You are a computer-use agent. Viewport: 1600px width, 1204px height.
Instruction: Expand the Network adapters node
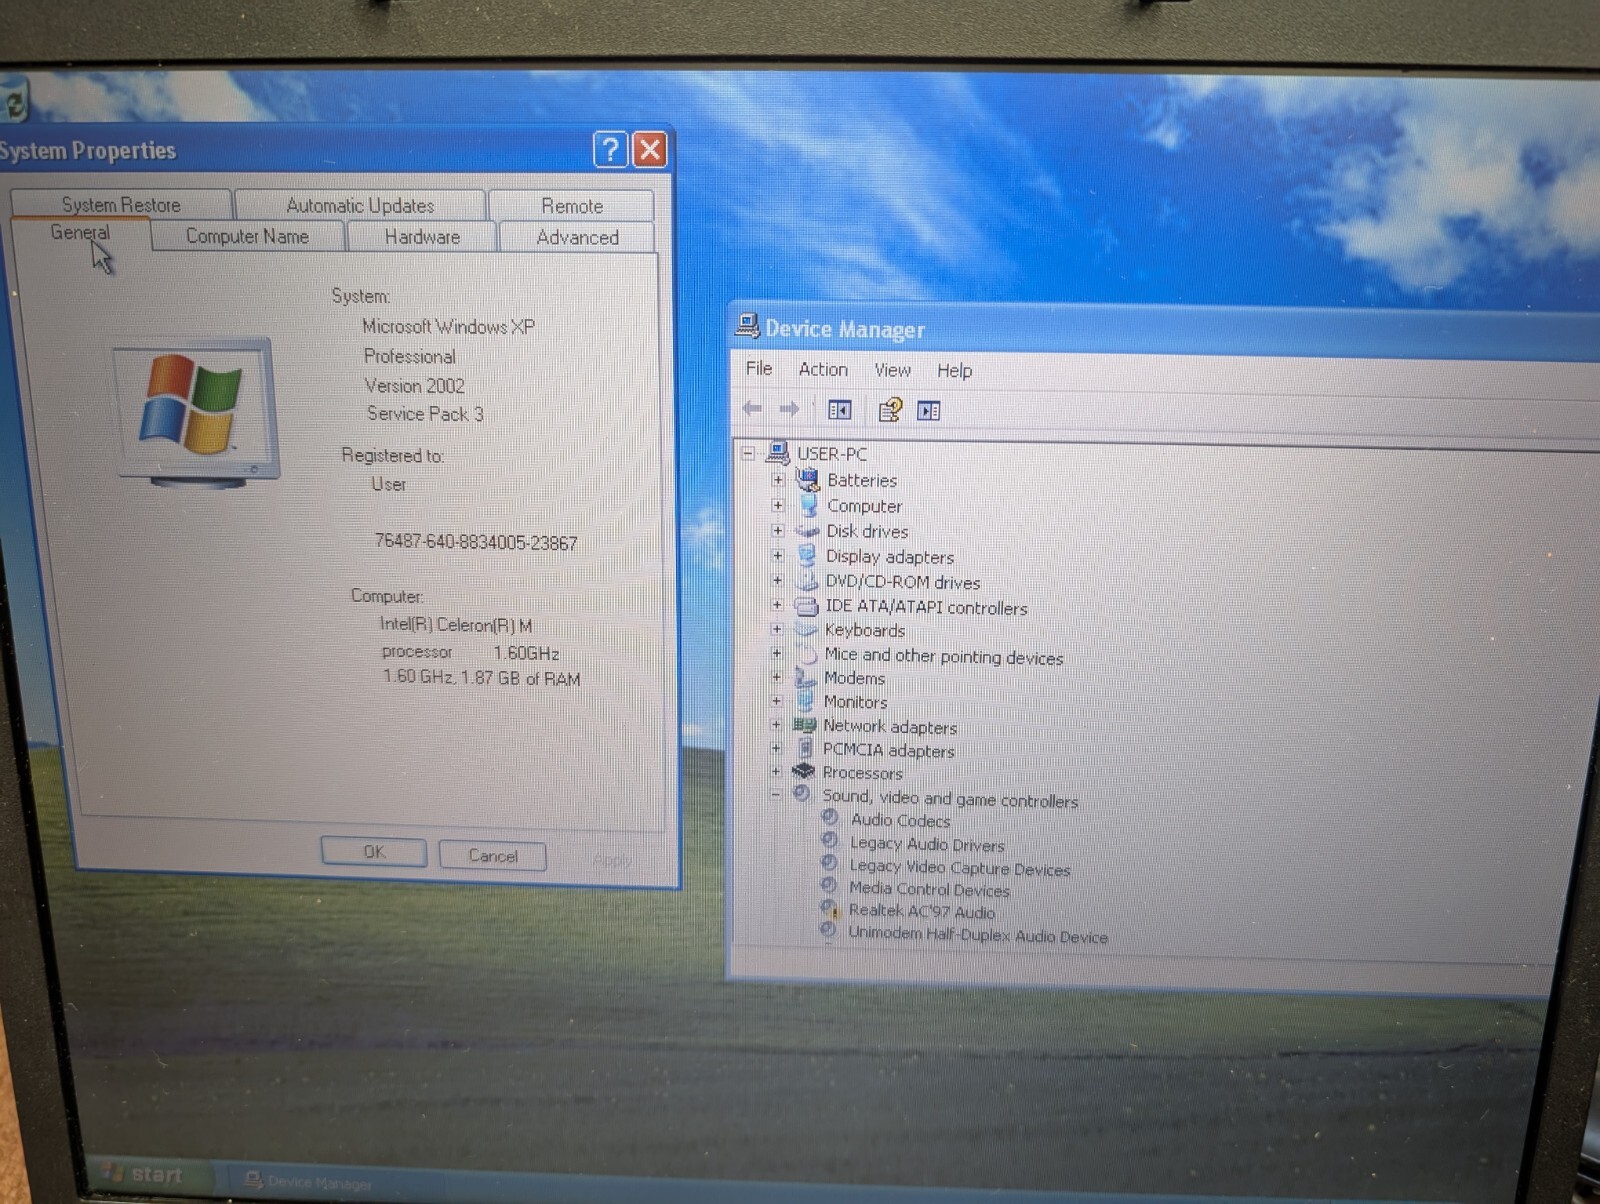click(775, 725)
